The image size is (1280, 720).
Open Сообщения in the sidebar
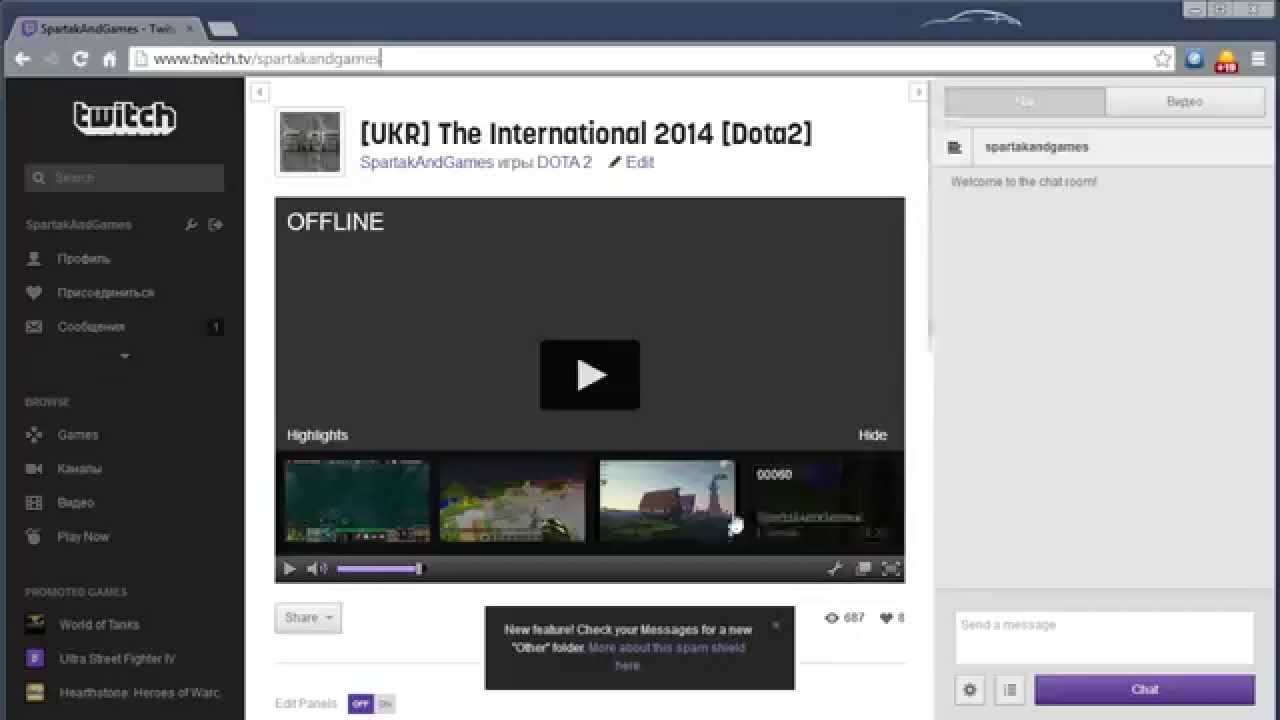(x=90, y=327)
